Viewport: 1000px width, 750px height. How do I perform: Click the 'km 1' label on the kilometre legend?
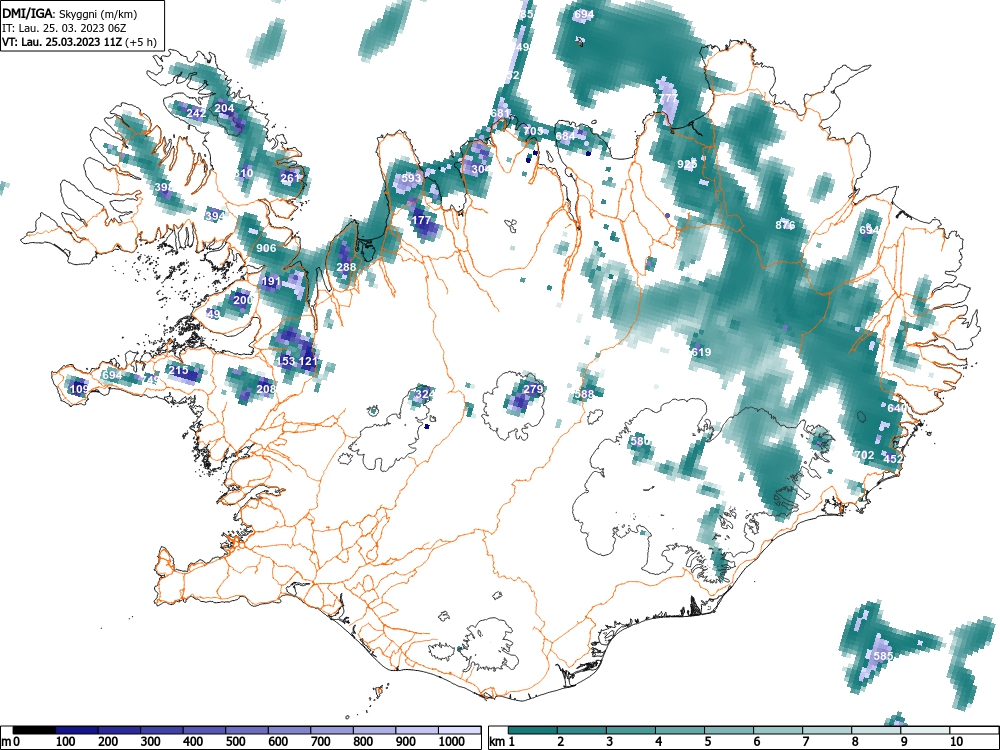[x=502, y=742]
